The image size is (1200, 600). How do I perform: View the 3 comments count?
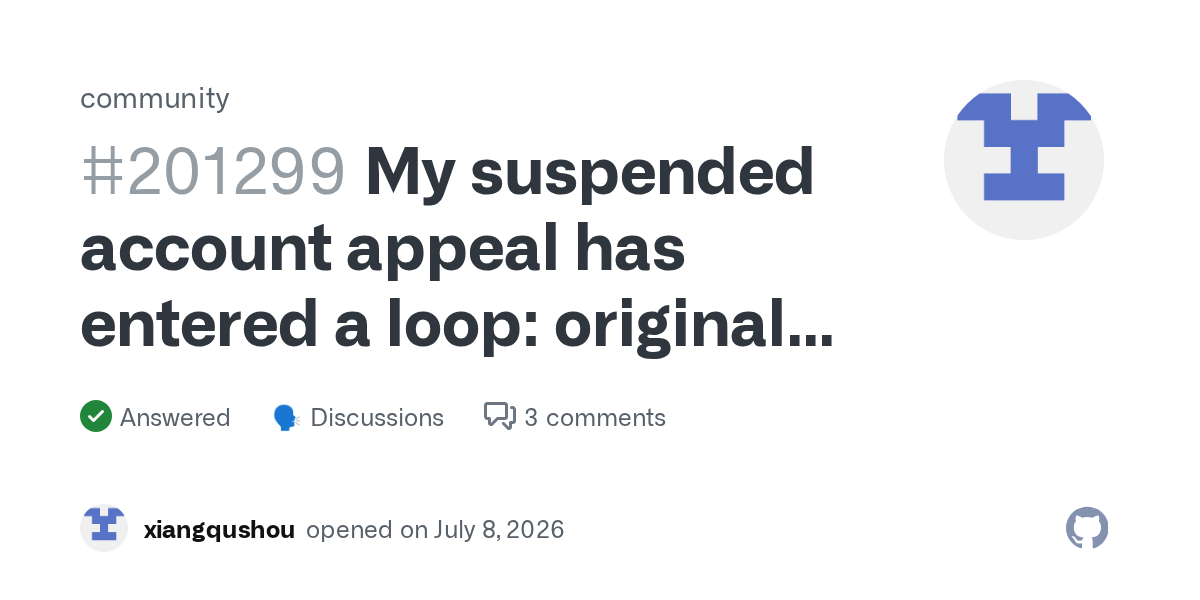[x=595, y=417]
